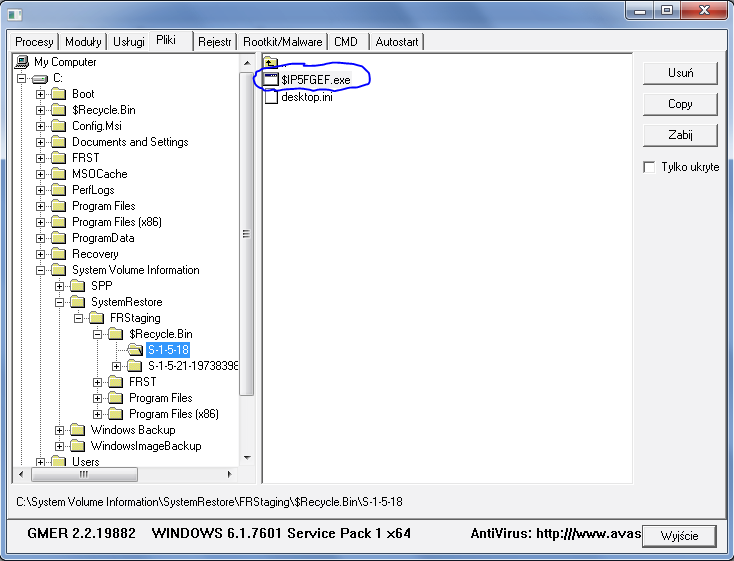Select the desktop.ini file name
The height and width of the screenshot is (561, 734).
pos(307,97)
